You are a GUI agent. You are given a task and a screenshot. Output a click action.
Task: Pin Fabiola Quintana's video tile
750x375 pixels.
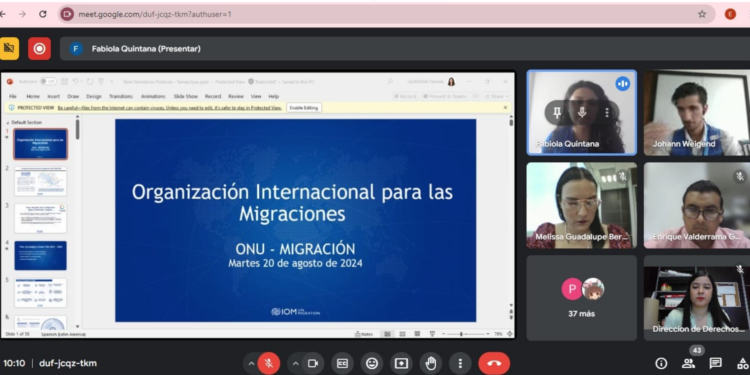pyautogui.click(x=557, y=112)
